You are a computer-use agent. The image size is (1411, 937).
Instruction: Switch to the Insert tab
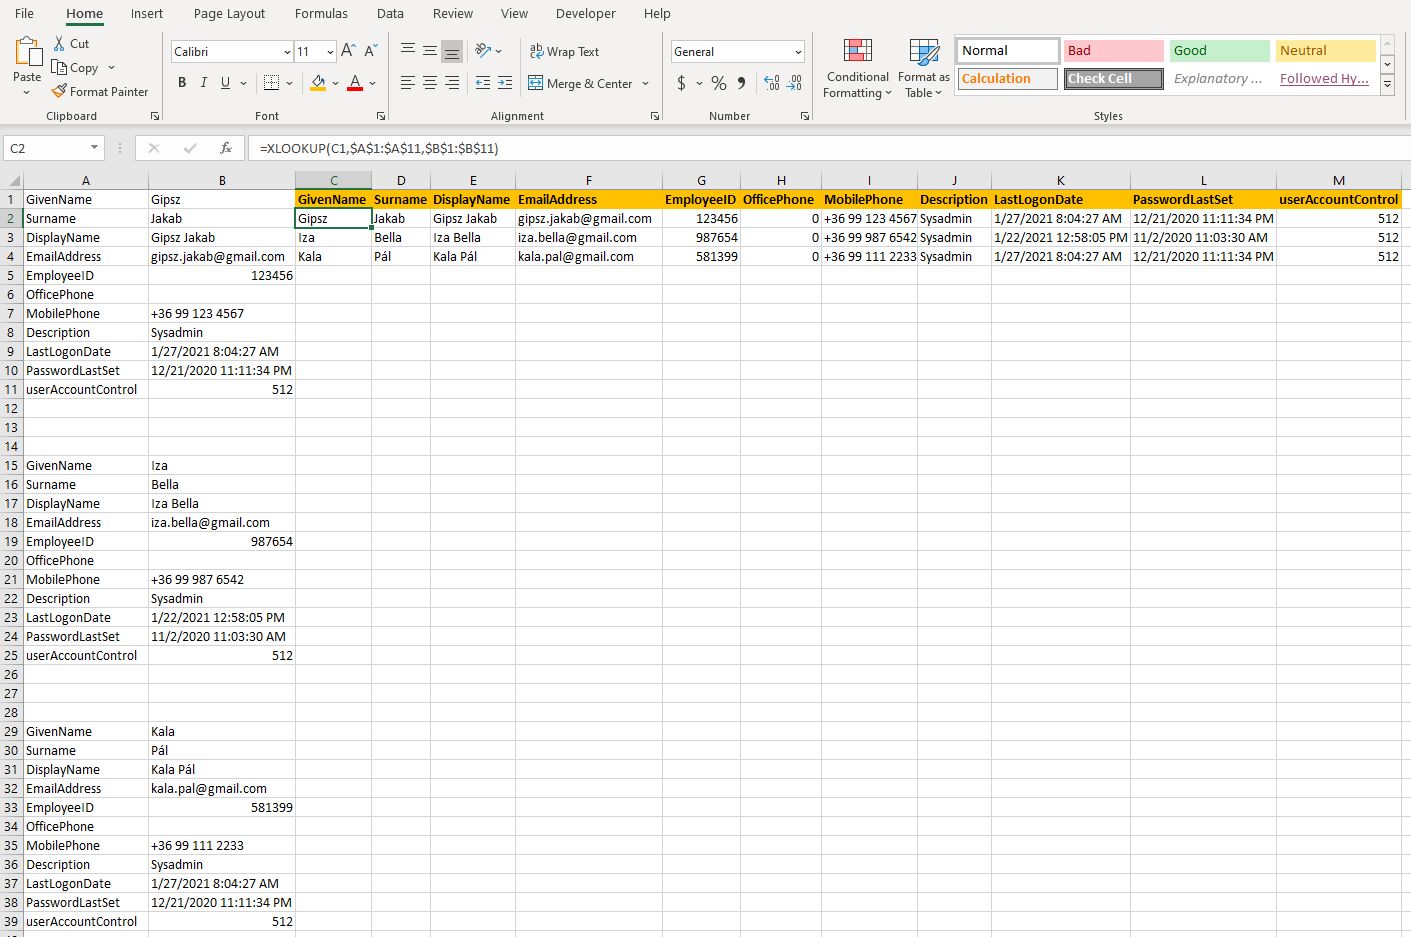coord(147,13)
